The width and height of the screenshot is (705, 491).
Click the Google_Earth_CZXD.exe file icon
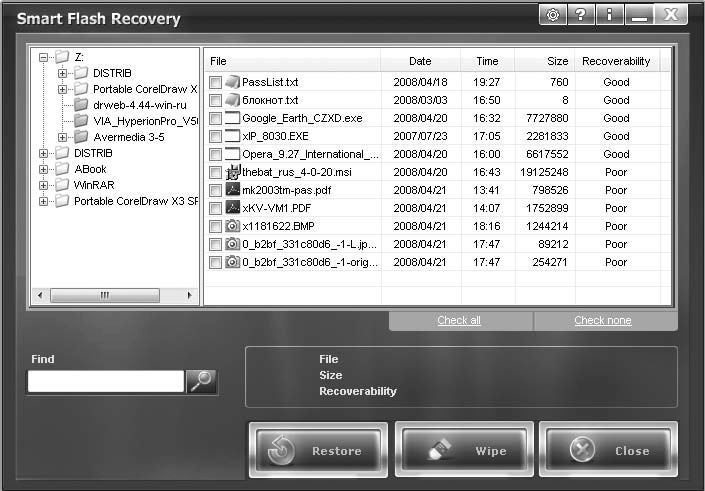[232, 118]
